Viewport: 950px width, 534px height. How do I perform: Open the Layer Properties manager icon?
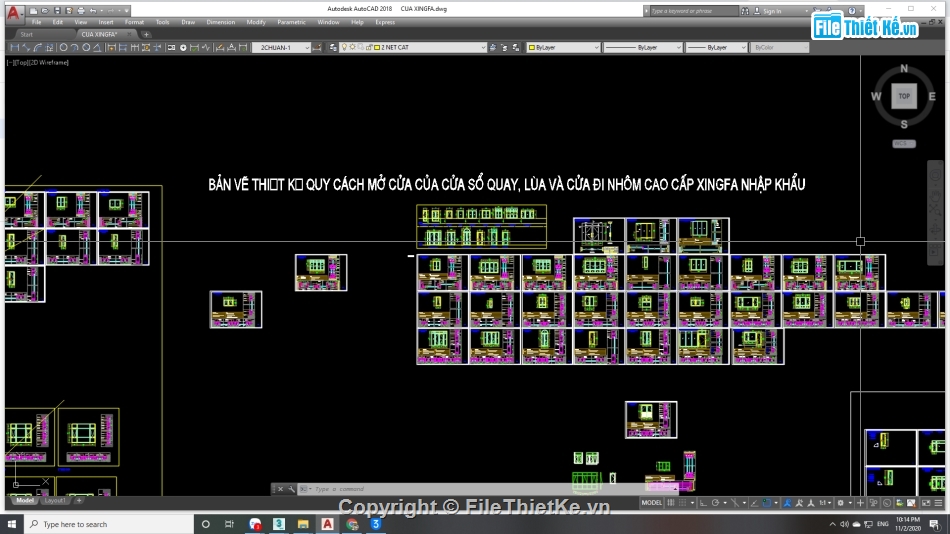click(333, 47)
